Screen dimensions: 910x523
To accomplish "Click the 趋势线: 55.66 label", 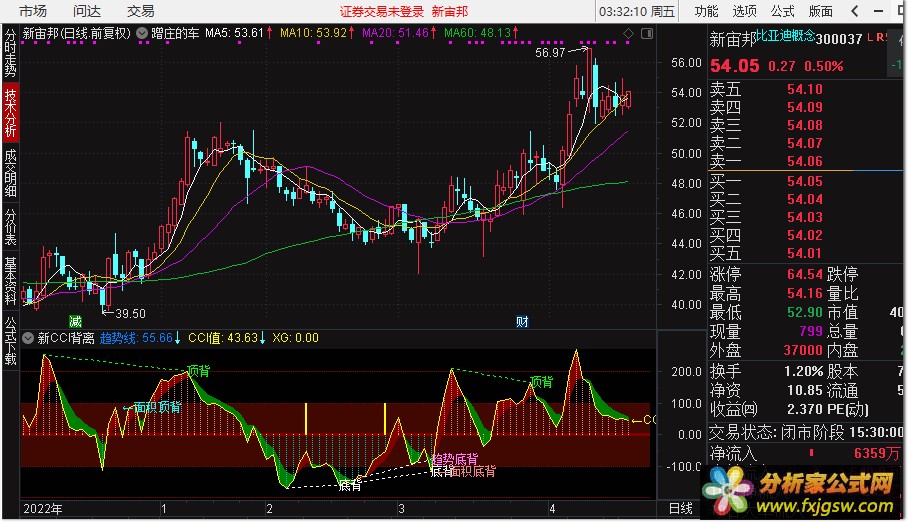I will pos(136,338).
